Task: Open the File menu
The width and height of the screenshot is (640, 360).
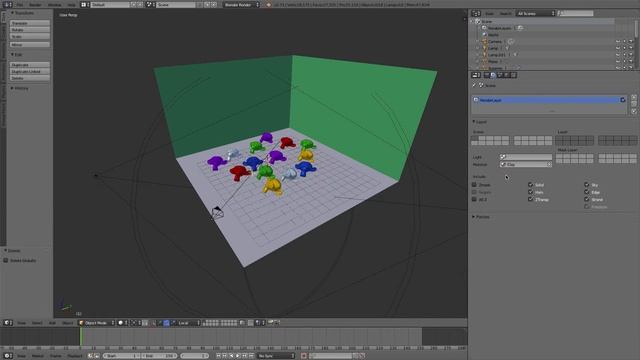Action: (20, 4)
